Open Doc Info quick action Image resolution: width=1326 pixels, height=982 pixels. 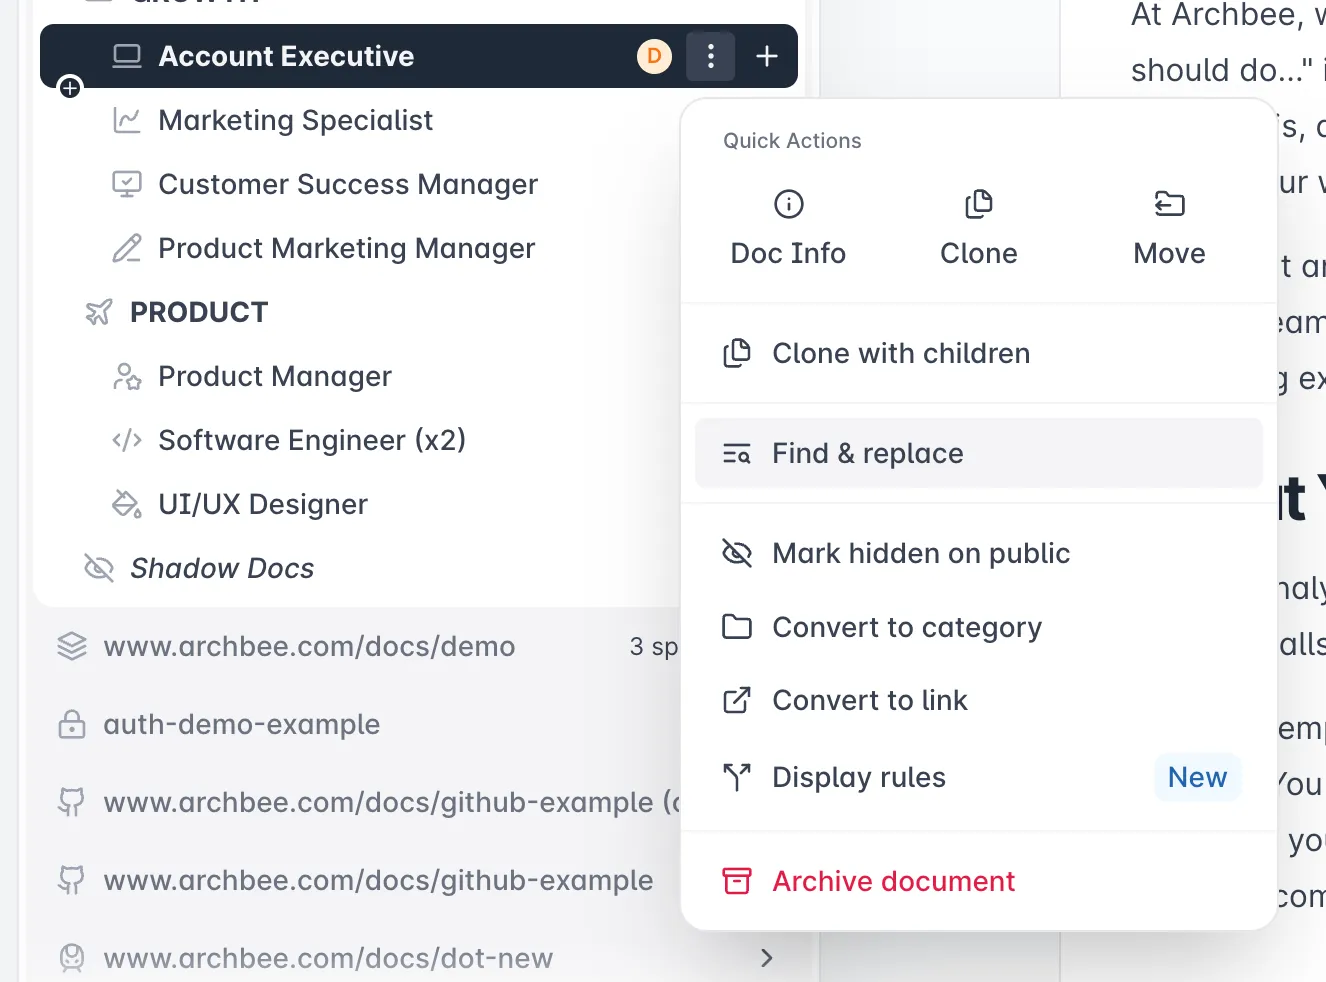(788, 229)
